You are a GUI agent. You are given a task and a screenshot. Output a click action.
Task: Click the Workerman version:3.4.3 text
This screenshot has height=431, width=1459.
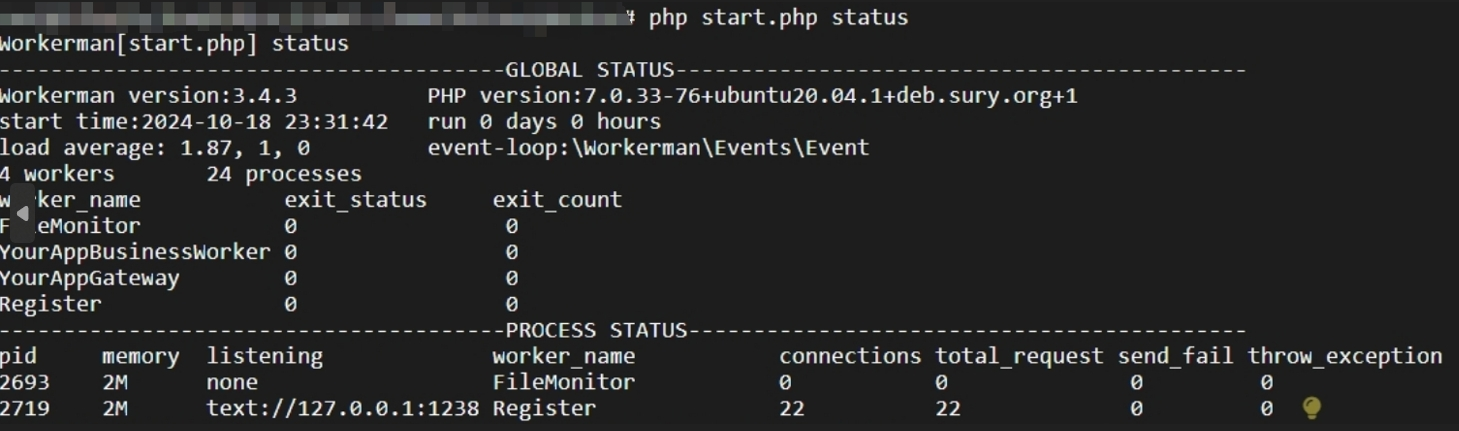coord(148,96)
